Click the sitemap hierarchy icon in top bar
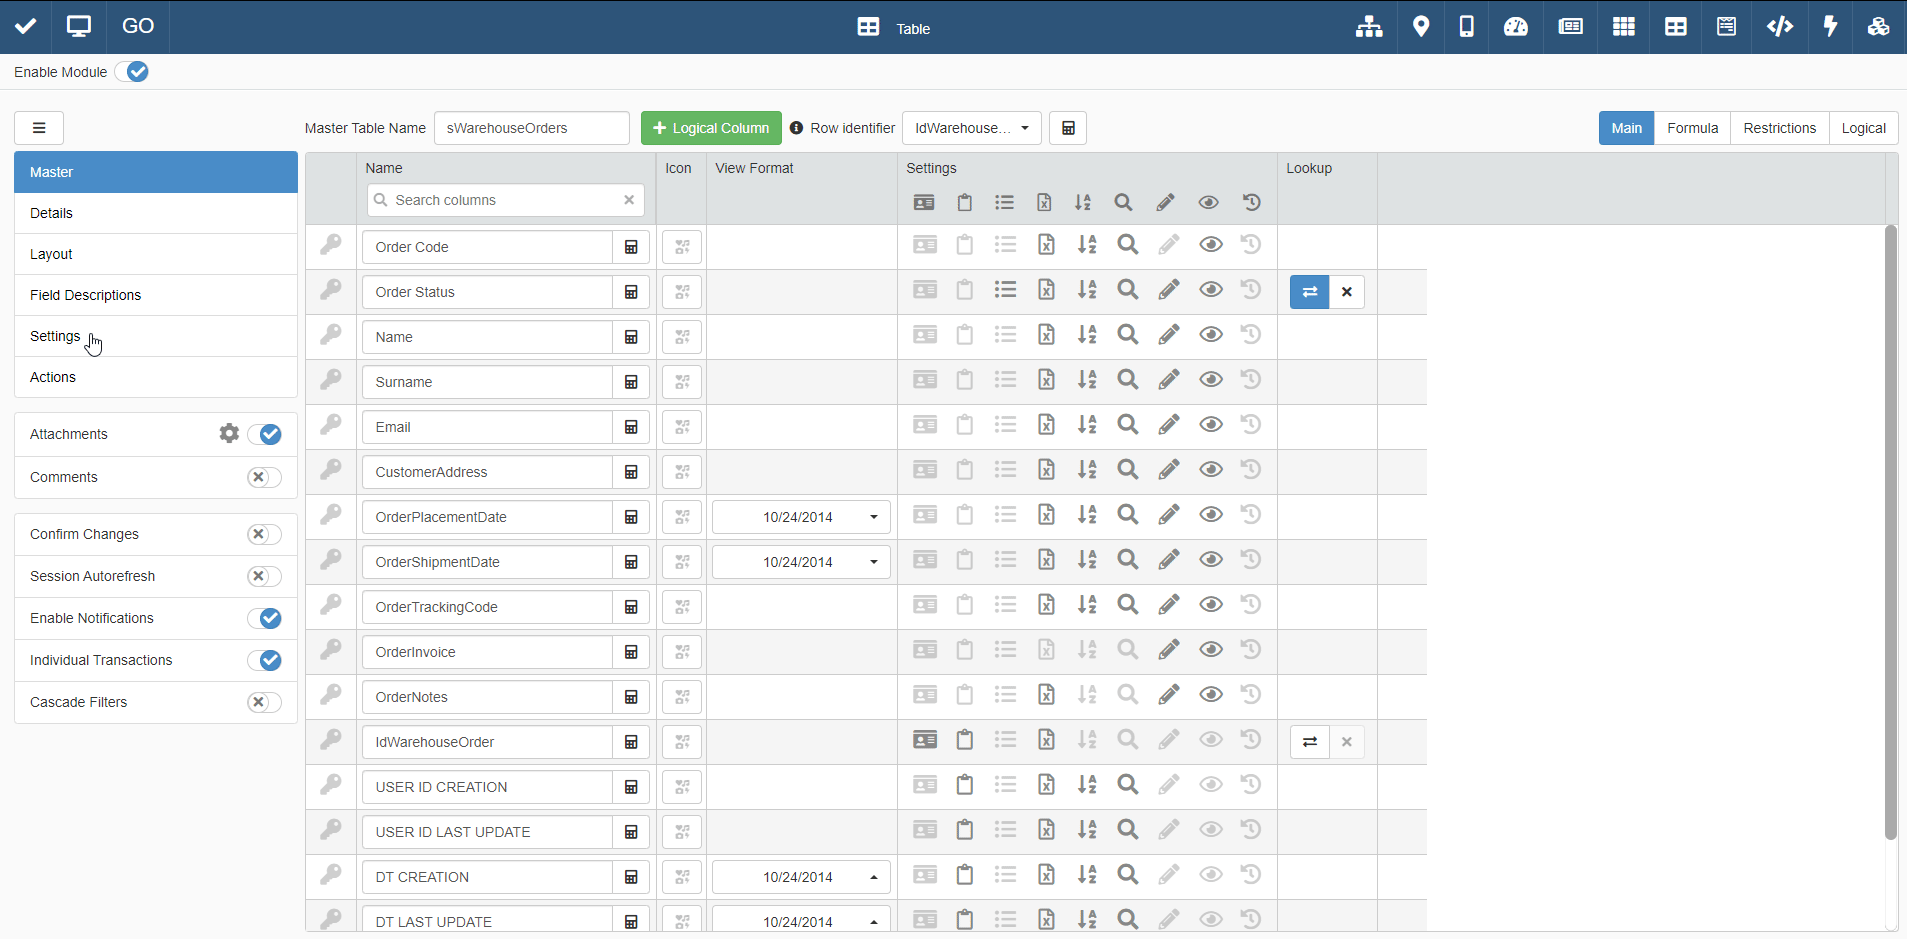 (1369, 27)
